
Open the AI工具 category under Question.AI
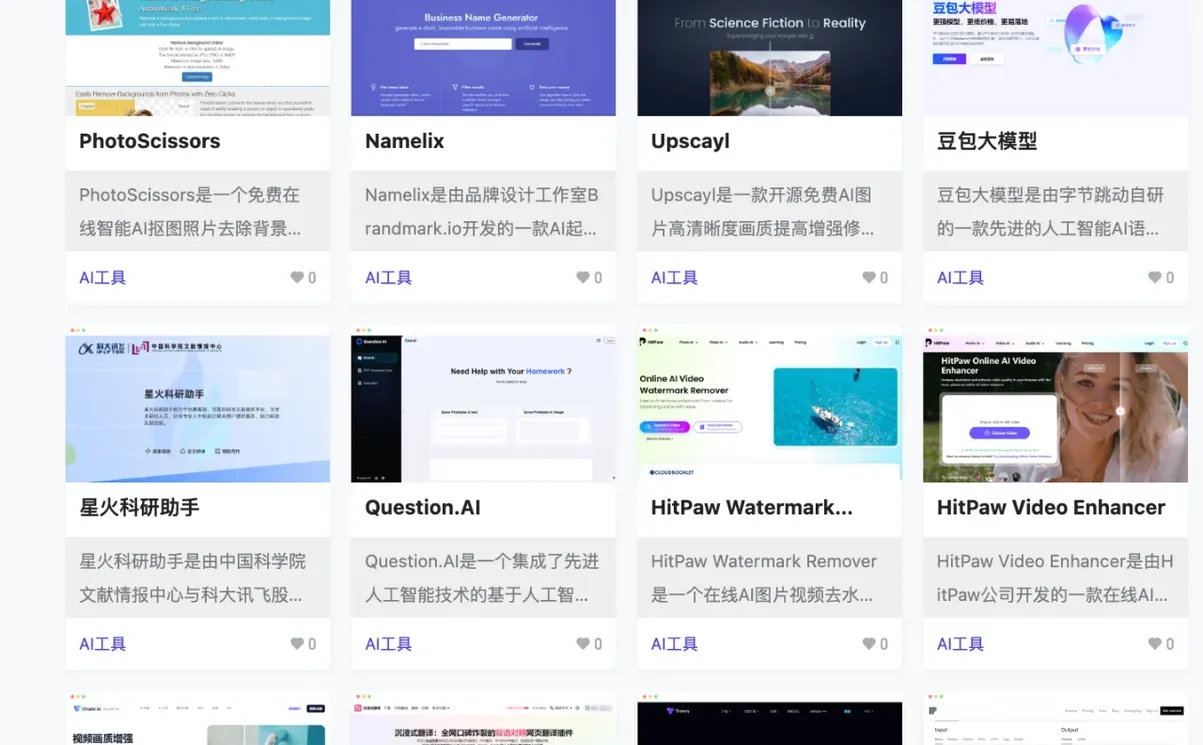387,643
